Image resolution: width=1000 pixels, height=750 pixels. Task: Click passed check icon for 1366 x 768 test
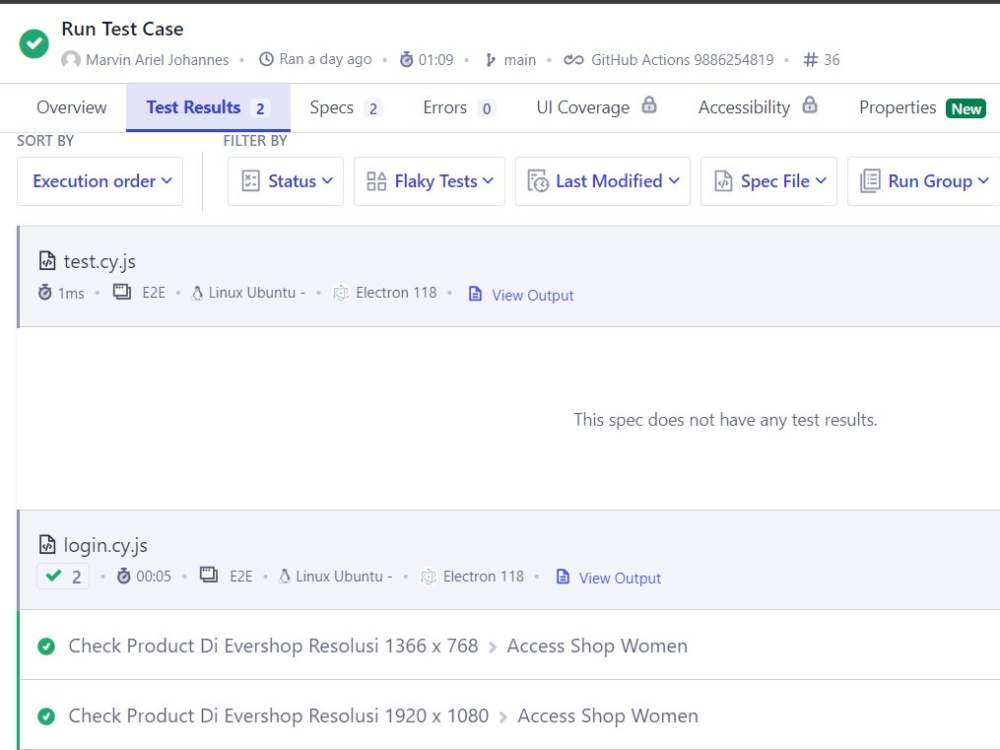pos(46,647)
